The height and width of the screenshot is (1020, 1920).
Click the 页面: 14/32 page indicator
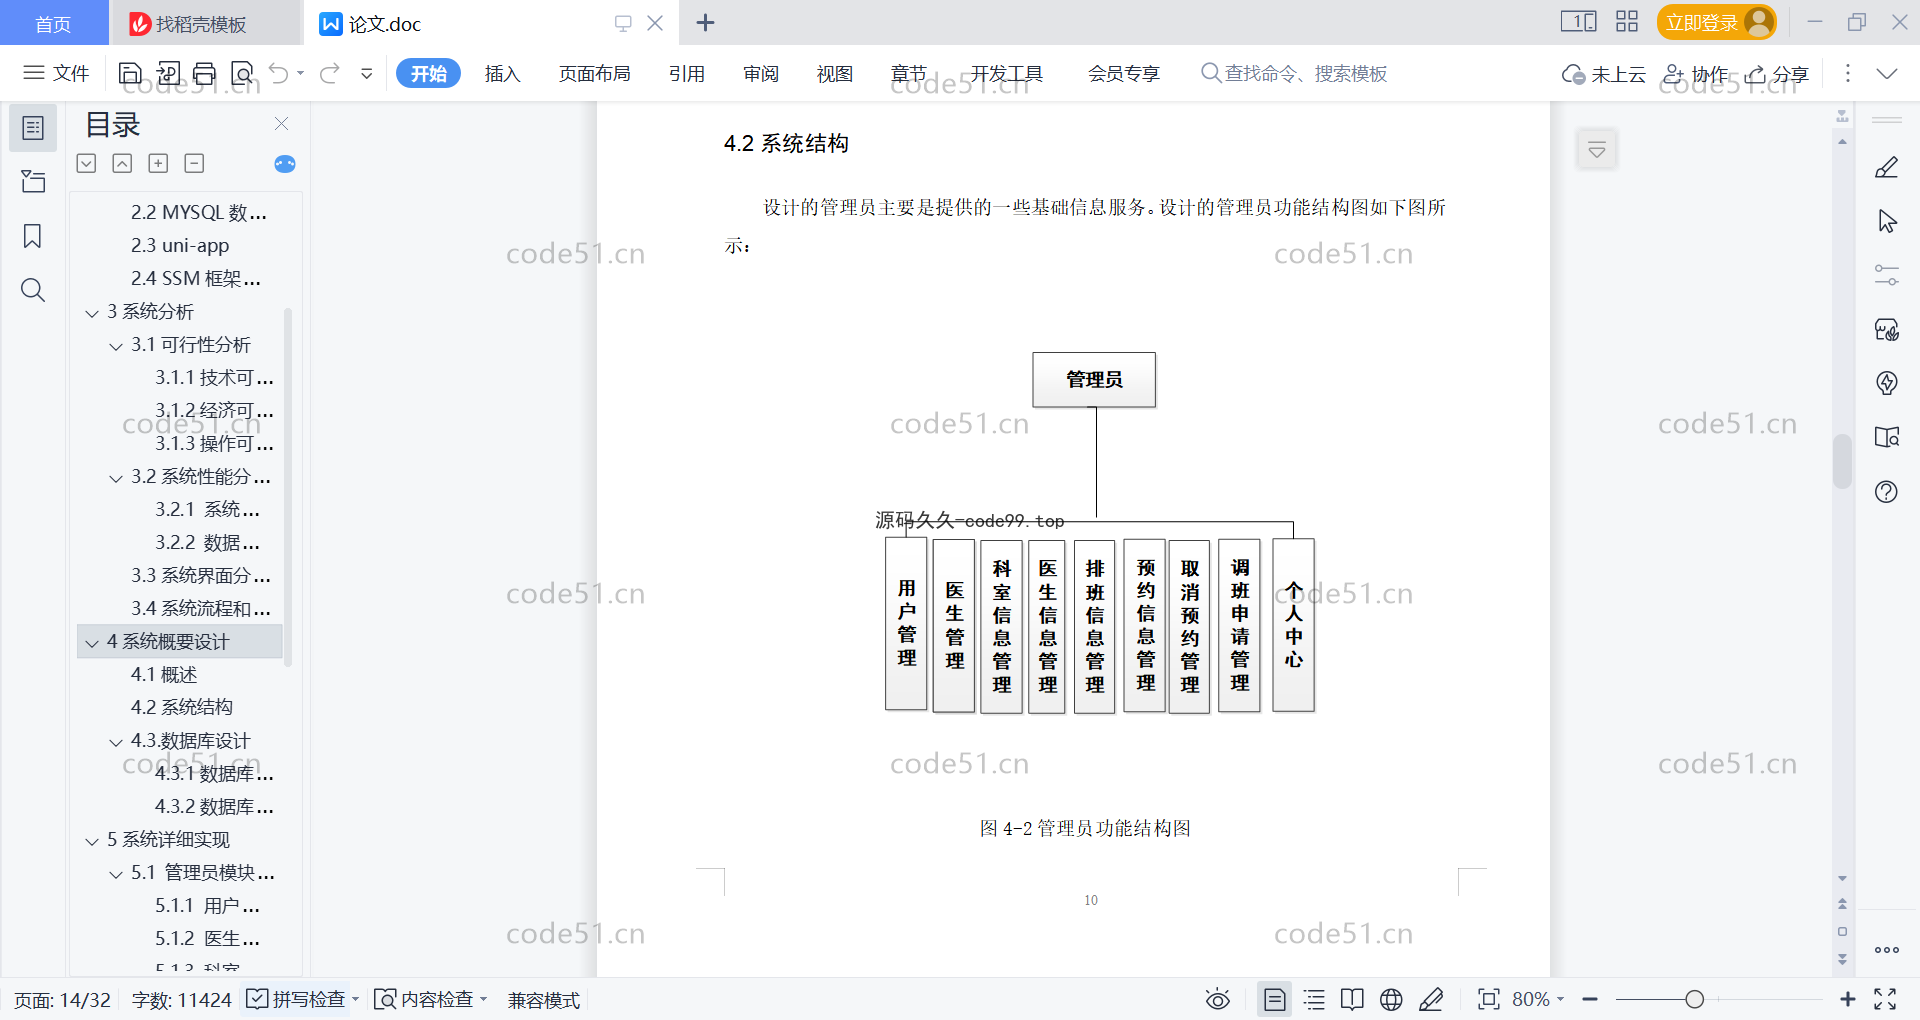click(x=62, y=1000)
